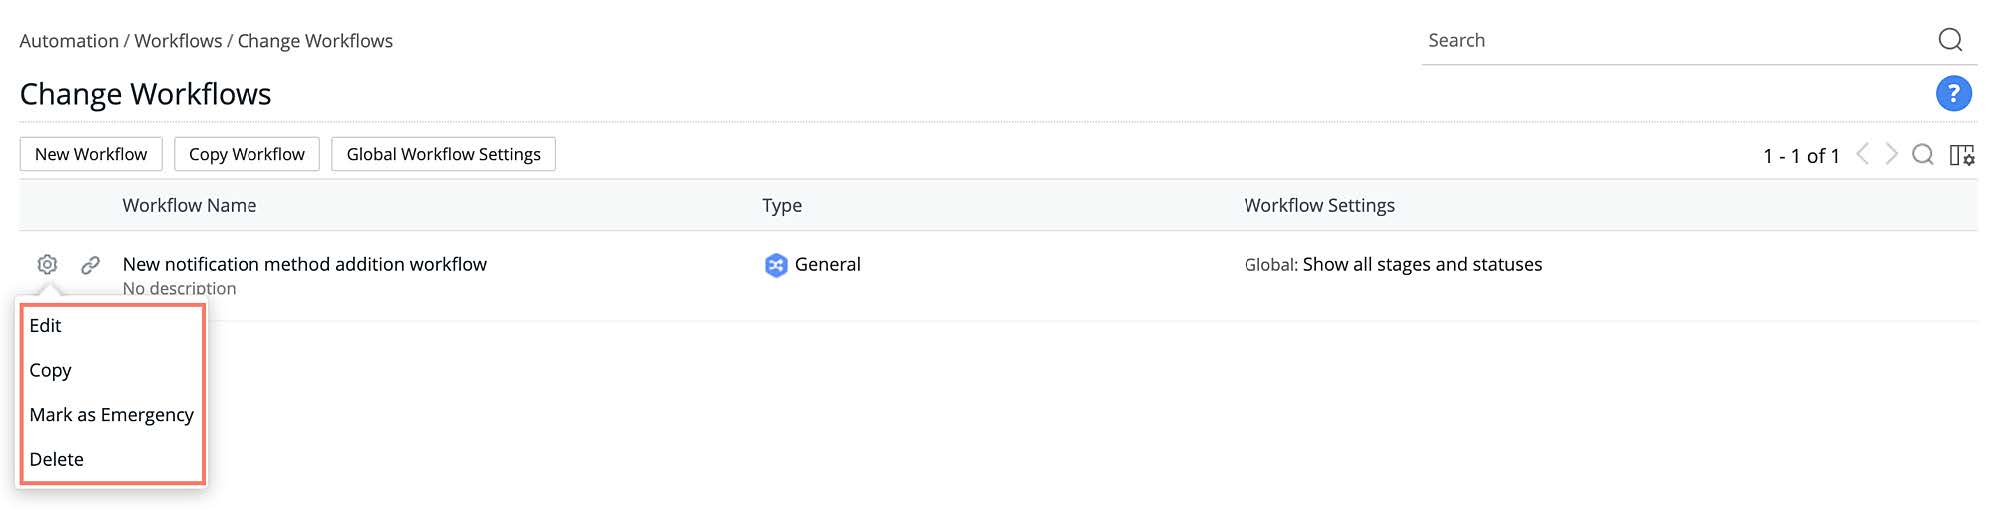The width and height of the screenshot is (1996, 509).
Task: Choose Copy from the workflow menu
Action: (x=51, y=370)
